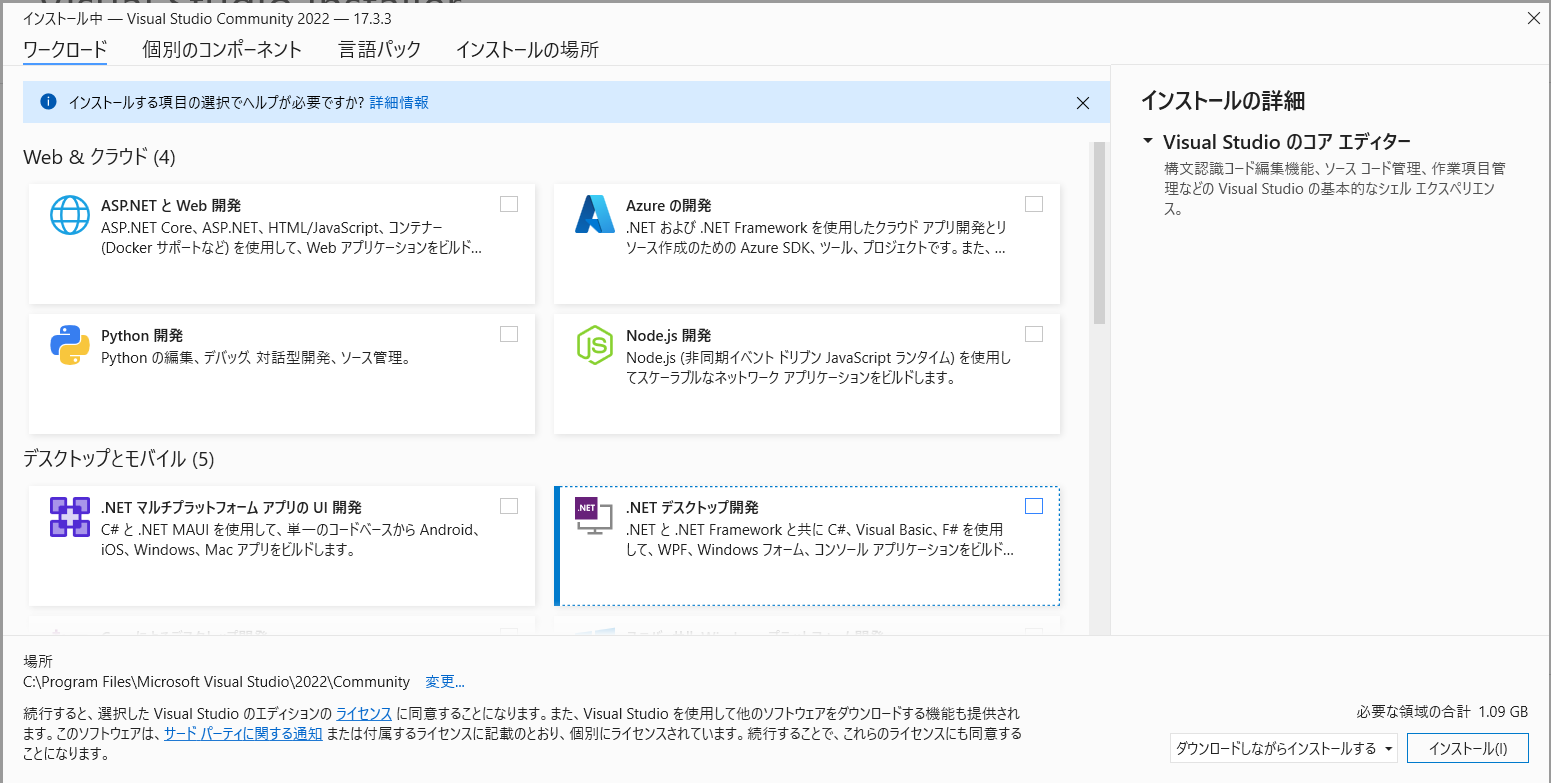Open the 個別のコンポーネント tab
1551x783 pixels.
(x=222, y=49)
